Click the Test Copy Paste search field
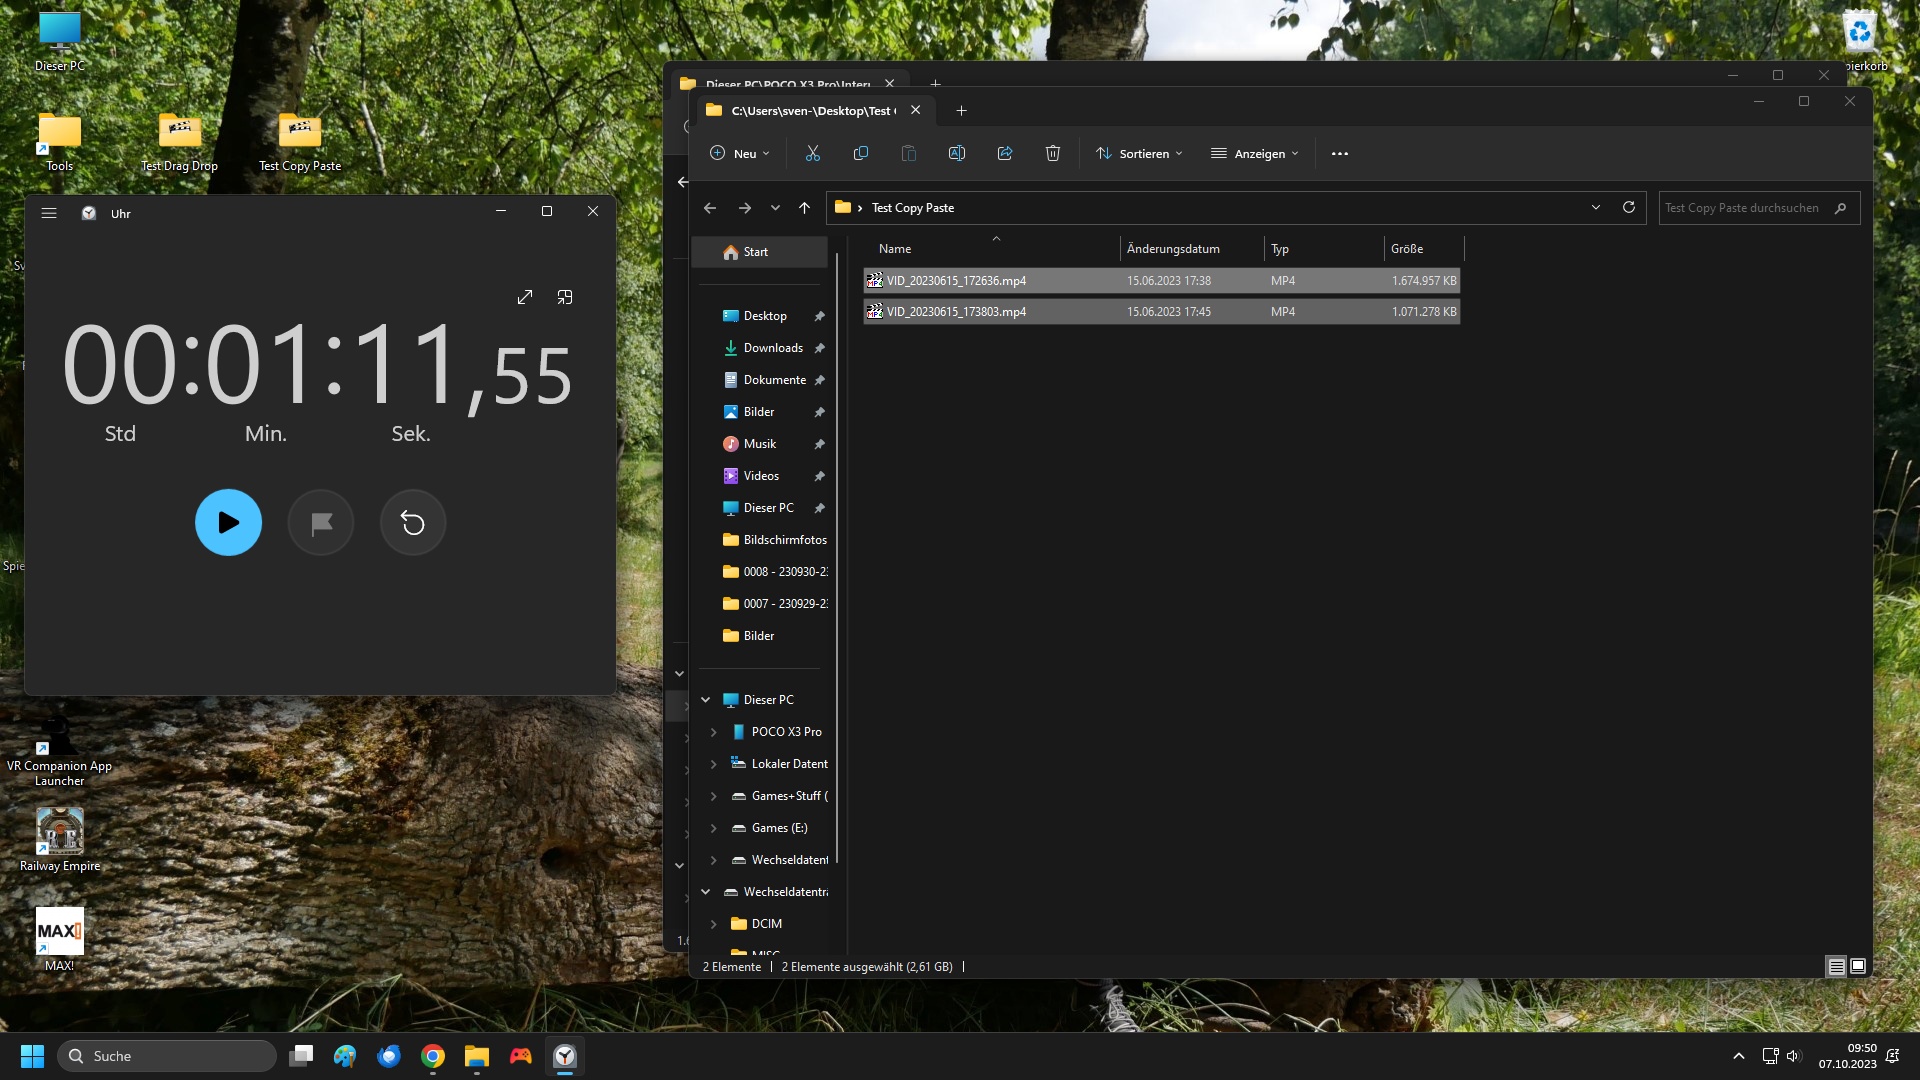The height and width of the screenshot is (1080, 1920). point(1745,208)
